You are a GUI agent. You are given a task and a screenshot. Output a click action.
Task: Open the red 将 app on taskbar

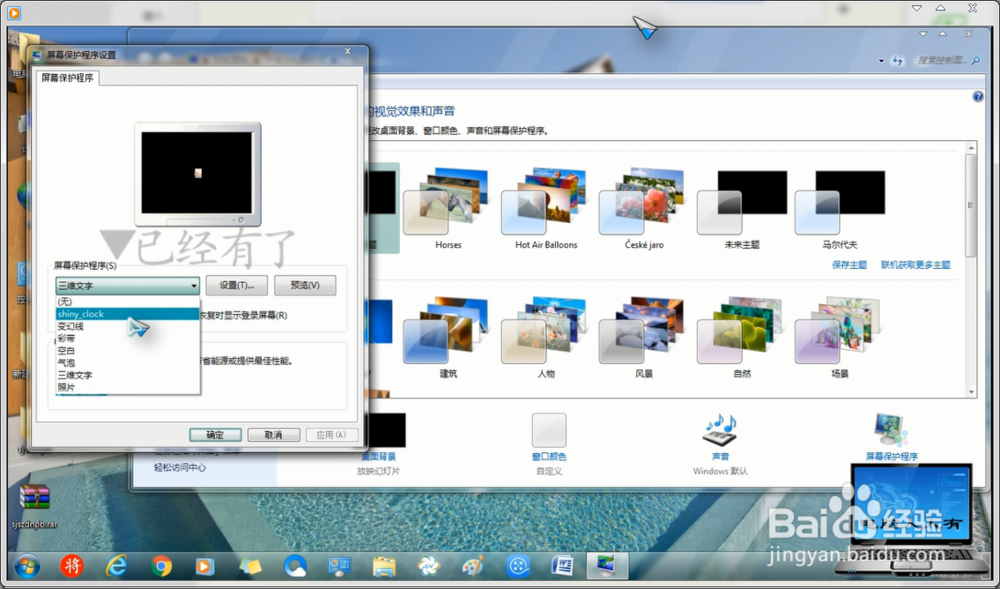pyautogui.click(x=71, y=565)
